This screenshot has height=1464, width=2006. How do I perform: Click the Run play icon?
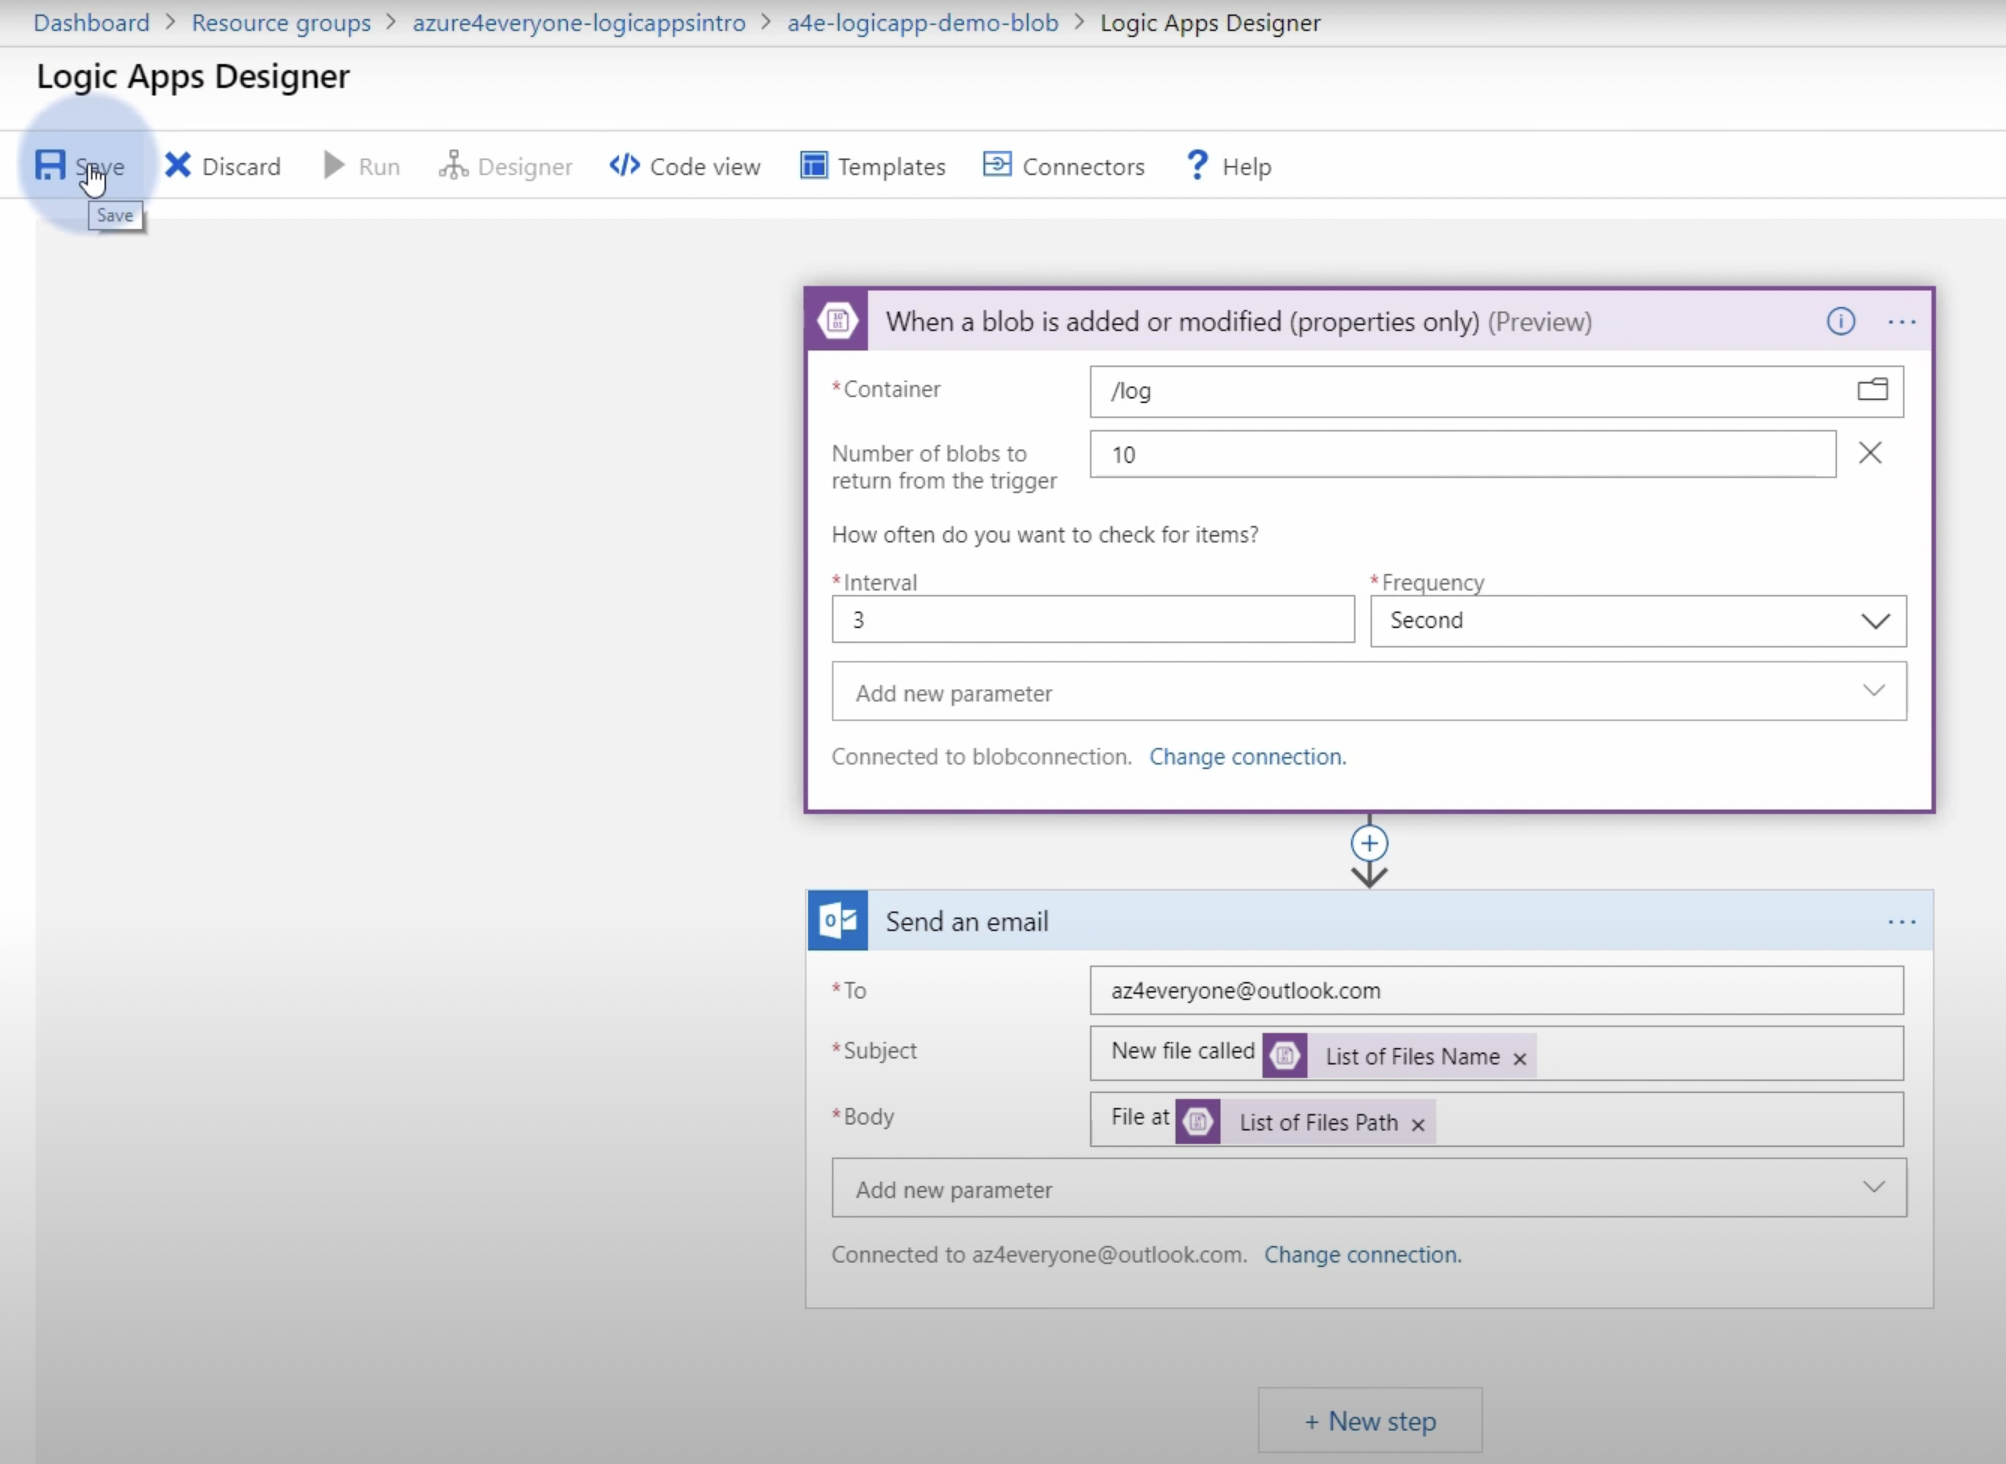334,165
